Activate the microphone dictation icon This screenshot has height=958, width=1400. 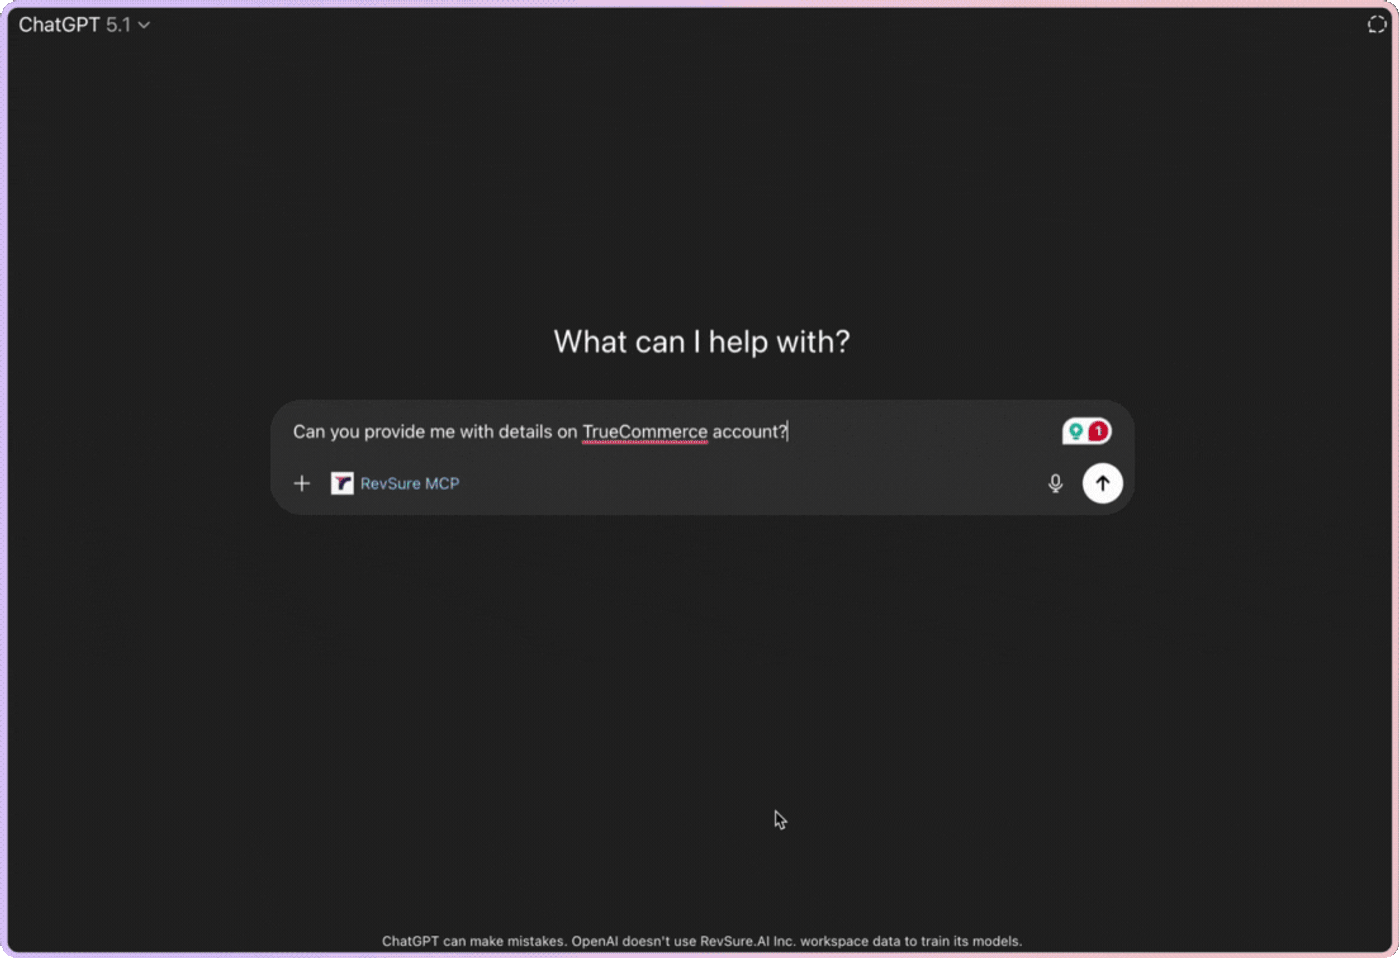[x=1055, y=484]
